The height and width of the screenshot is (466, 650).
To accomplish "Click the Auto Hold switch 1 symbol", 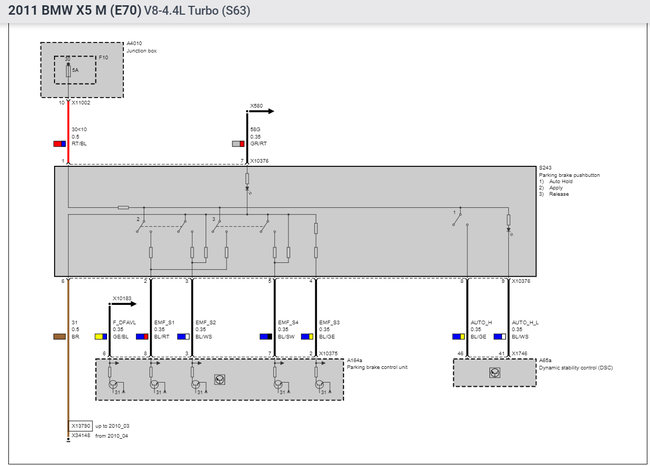I will point(457,217).
